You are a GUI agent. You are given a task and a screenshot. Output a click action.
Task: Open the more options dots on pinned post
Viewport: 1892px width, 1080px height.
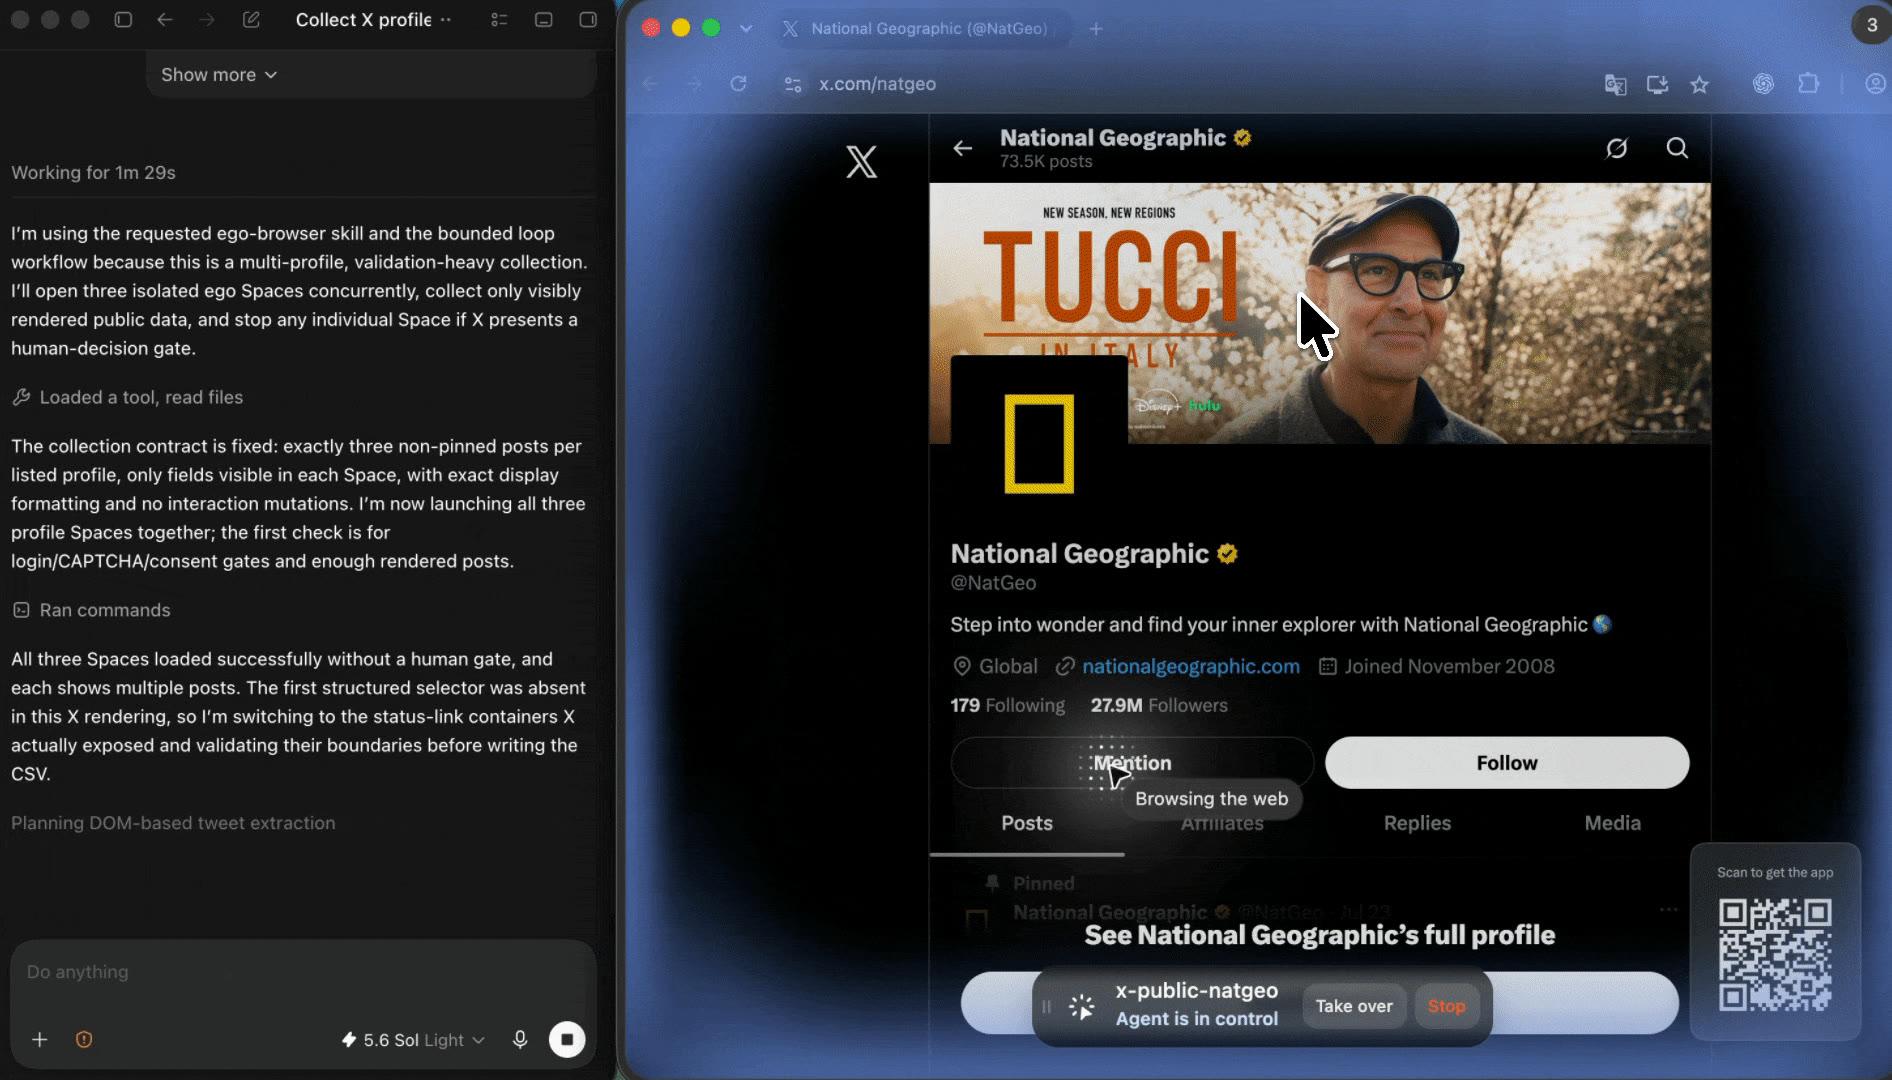(1668, 910)
